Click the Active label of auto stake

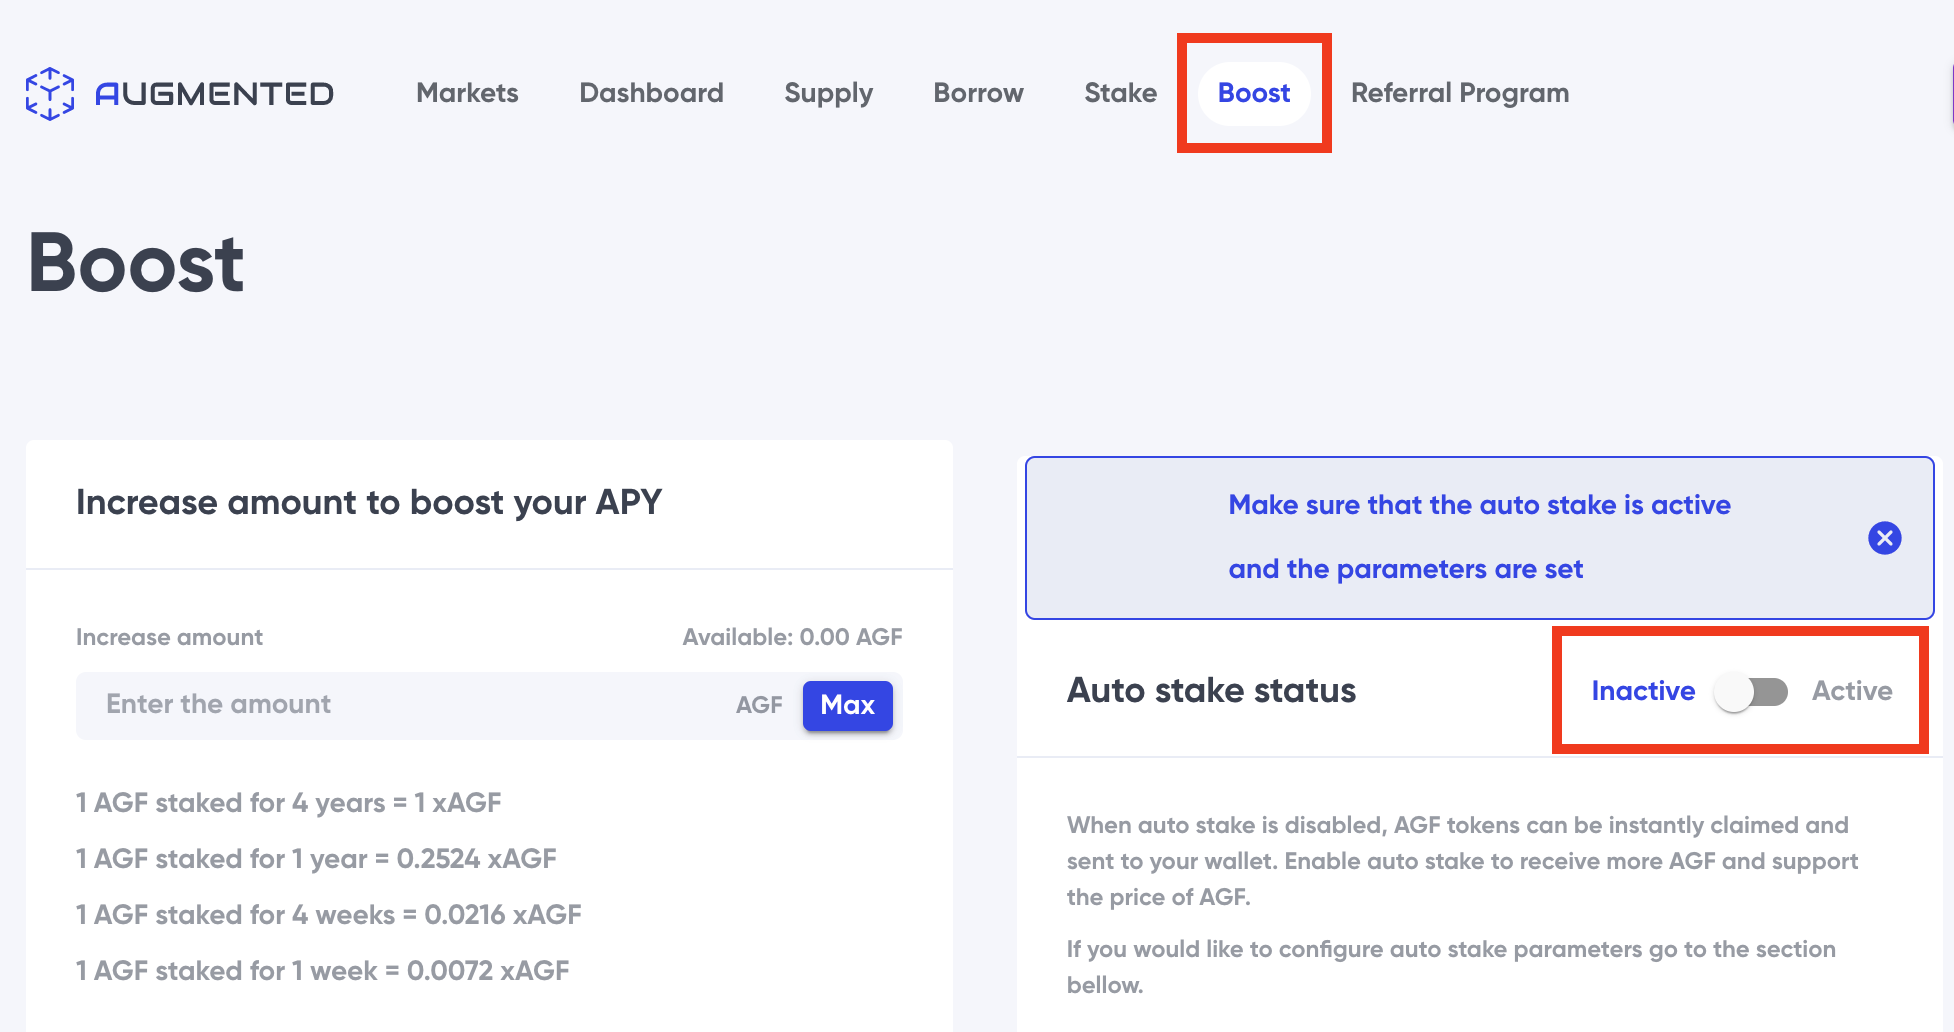tap(1851, 691)
